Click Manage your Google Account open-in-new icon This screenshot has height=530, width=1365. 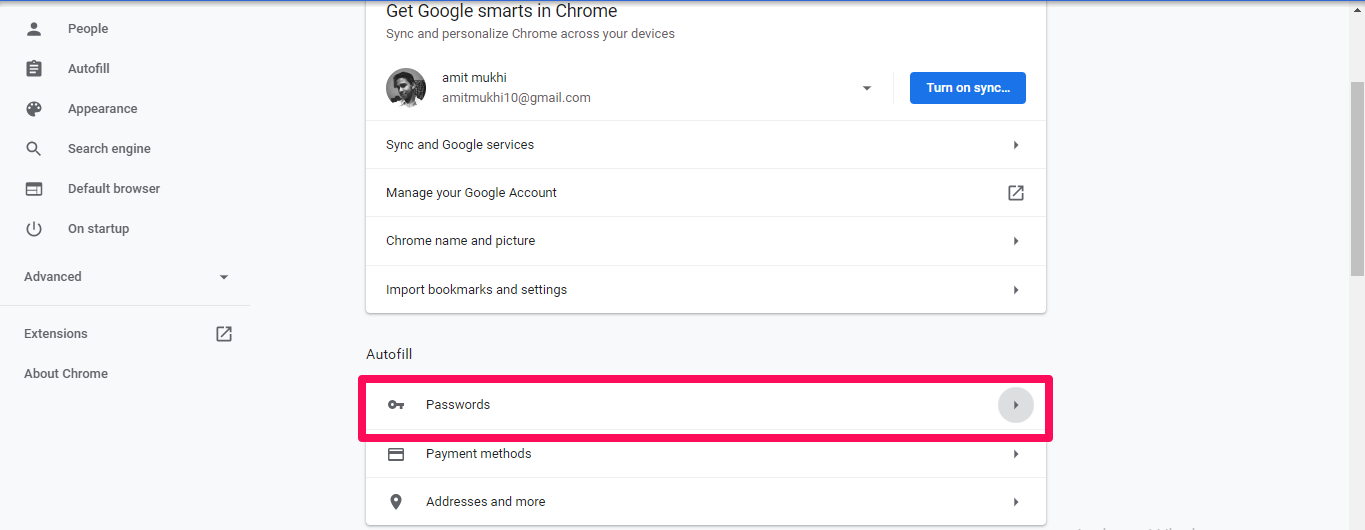click(1016, 193)
